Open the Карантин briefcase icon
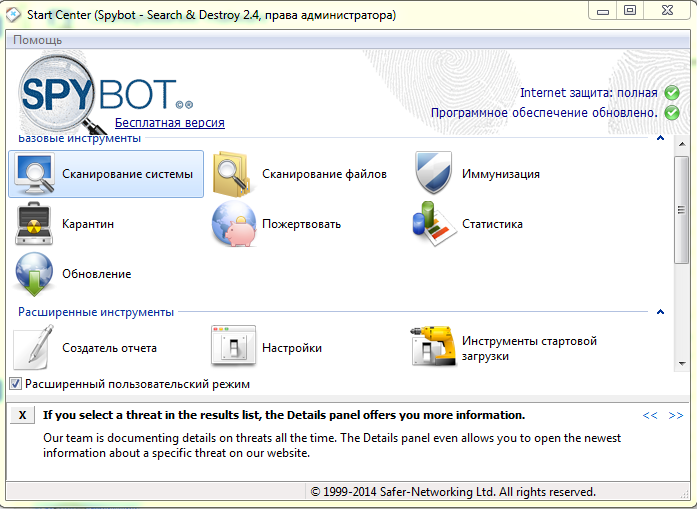 [35, 224]
